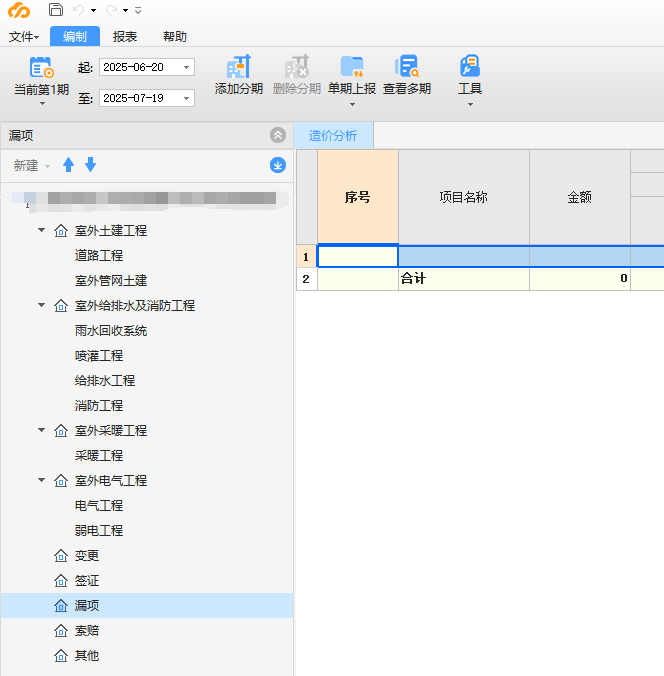Click the blue circular download icon

[278, 165]
